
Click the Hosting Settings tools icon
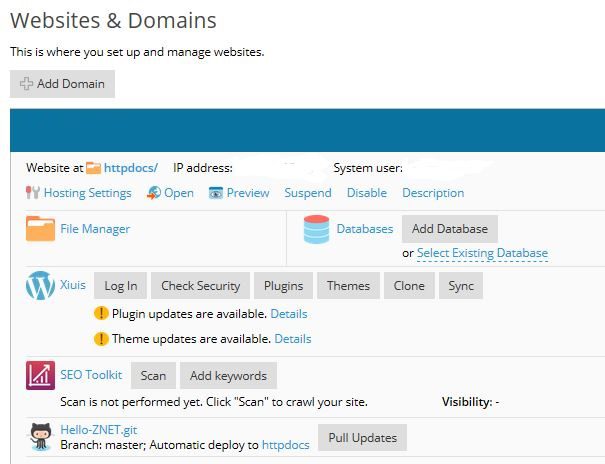[x=33, y=192]
